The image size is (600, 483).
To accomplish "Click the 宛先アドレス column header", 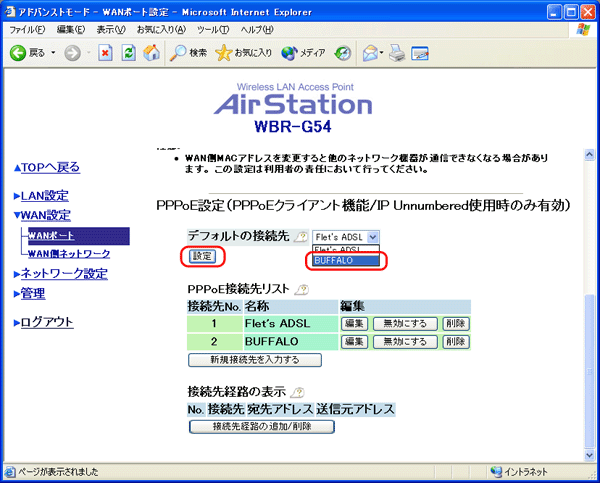I will [280, 410].
